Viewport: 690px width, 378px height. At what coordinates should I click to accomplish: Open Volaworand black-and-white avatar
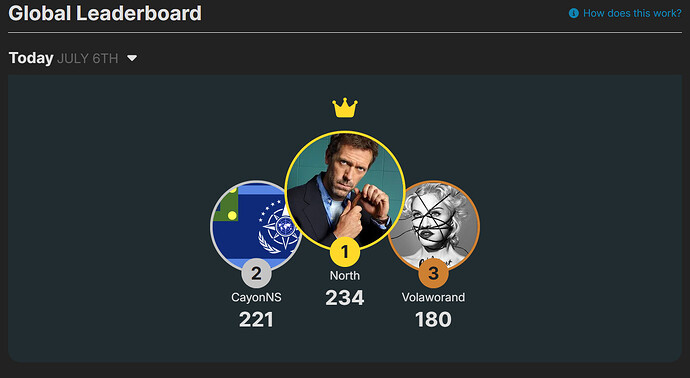[x=434, y=225]
